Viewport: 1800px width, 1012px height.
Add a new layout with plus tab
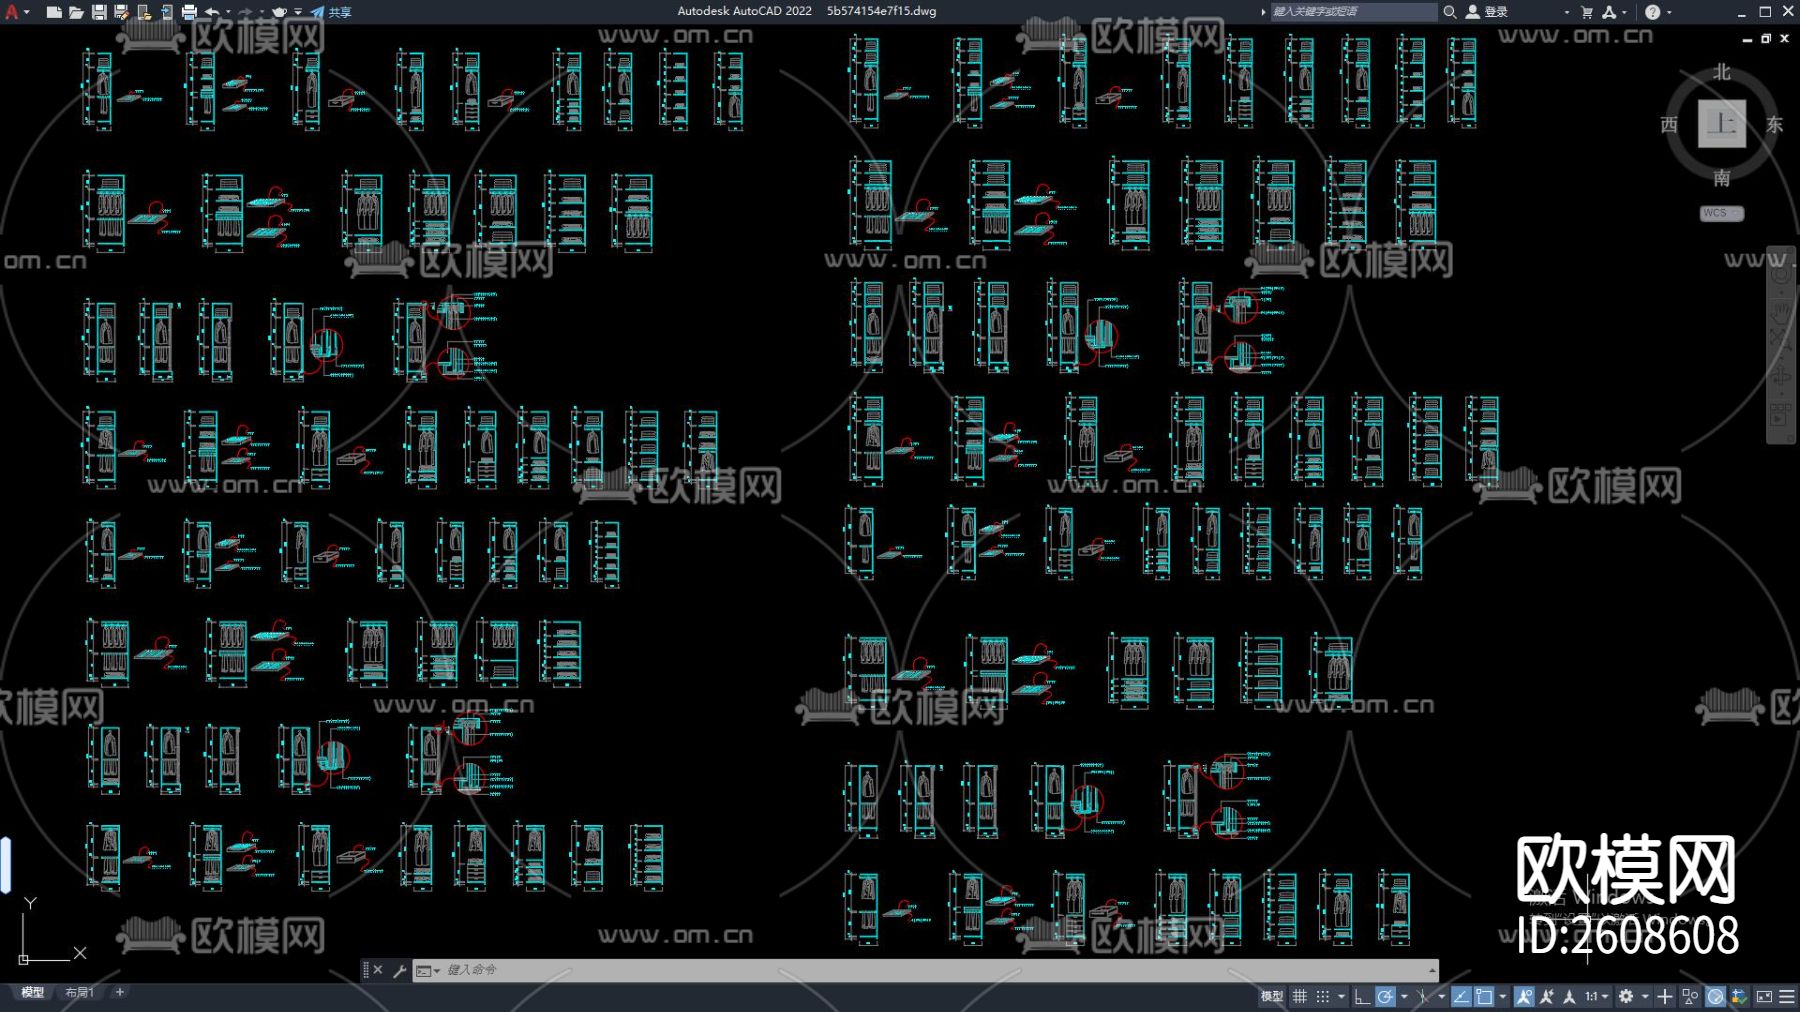[120, 993]
